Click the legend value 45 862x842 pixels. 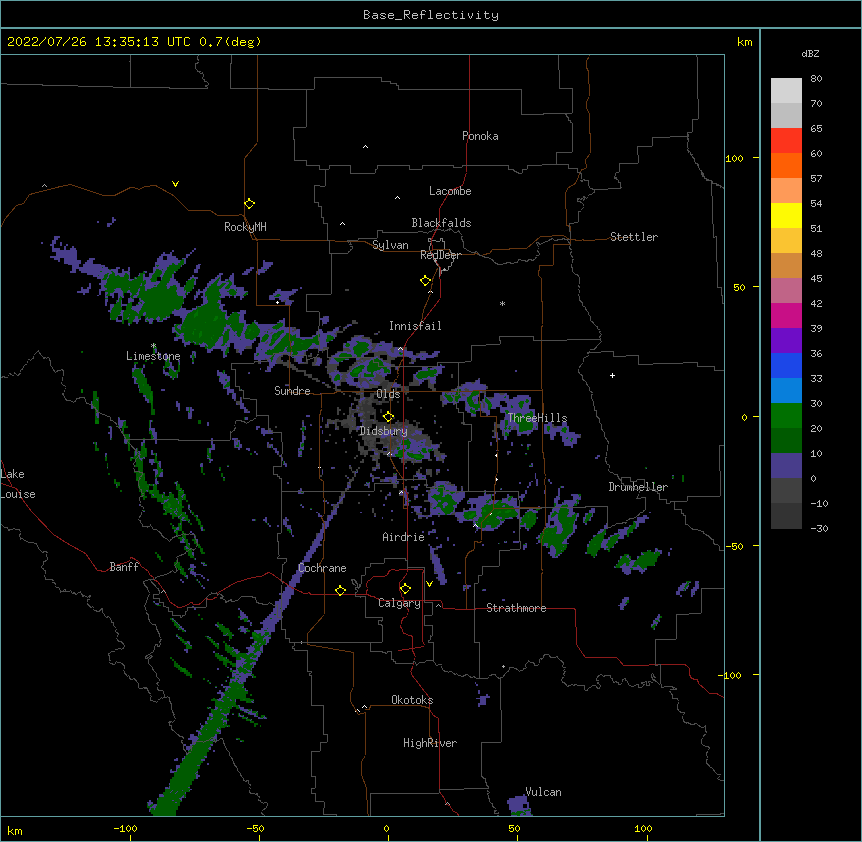(816, 279)
